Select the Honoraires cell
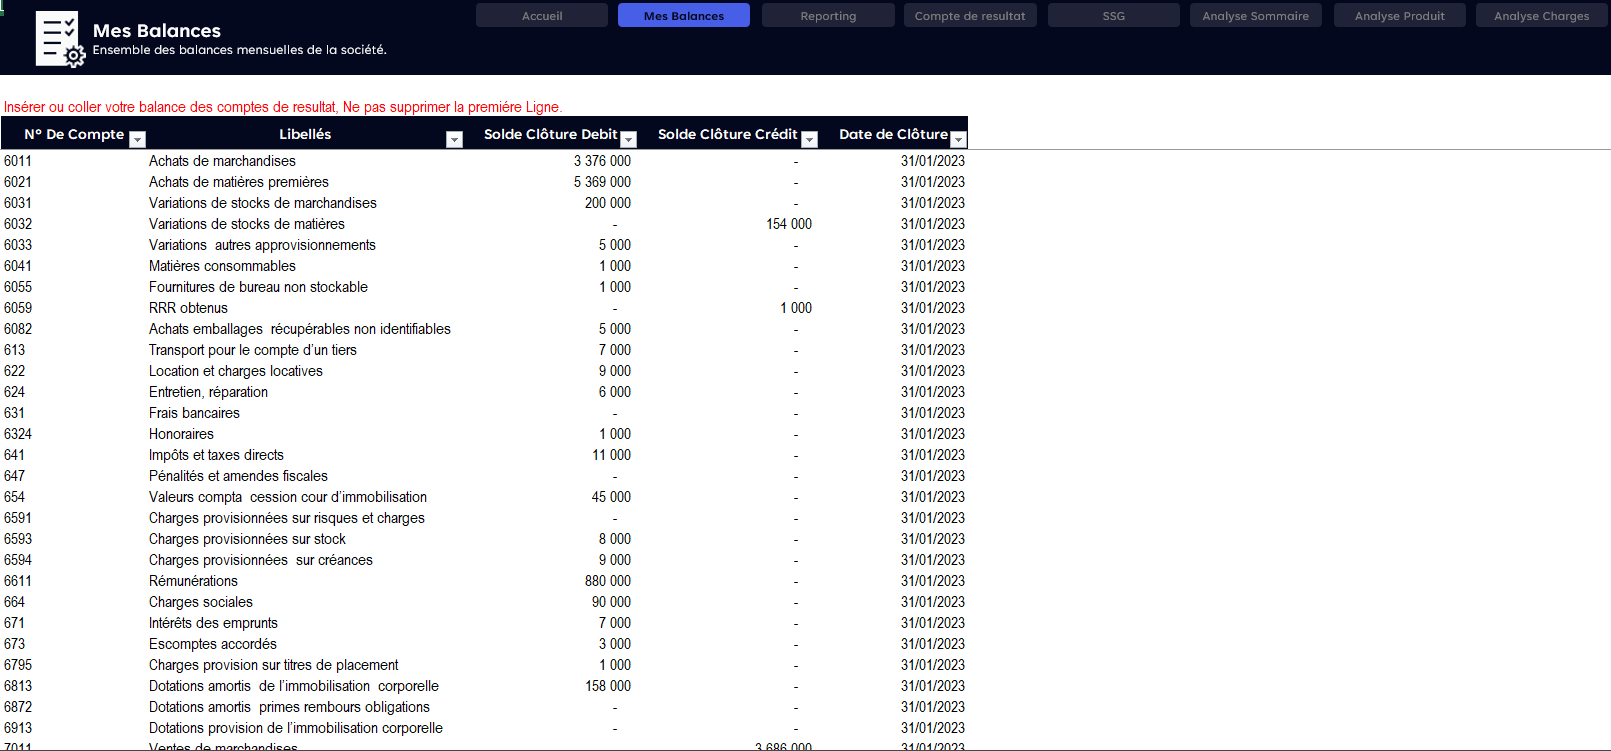Screen dimensions: 1611x751 click(x=181, y=434)
